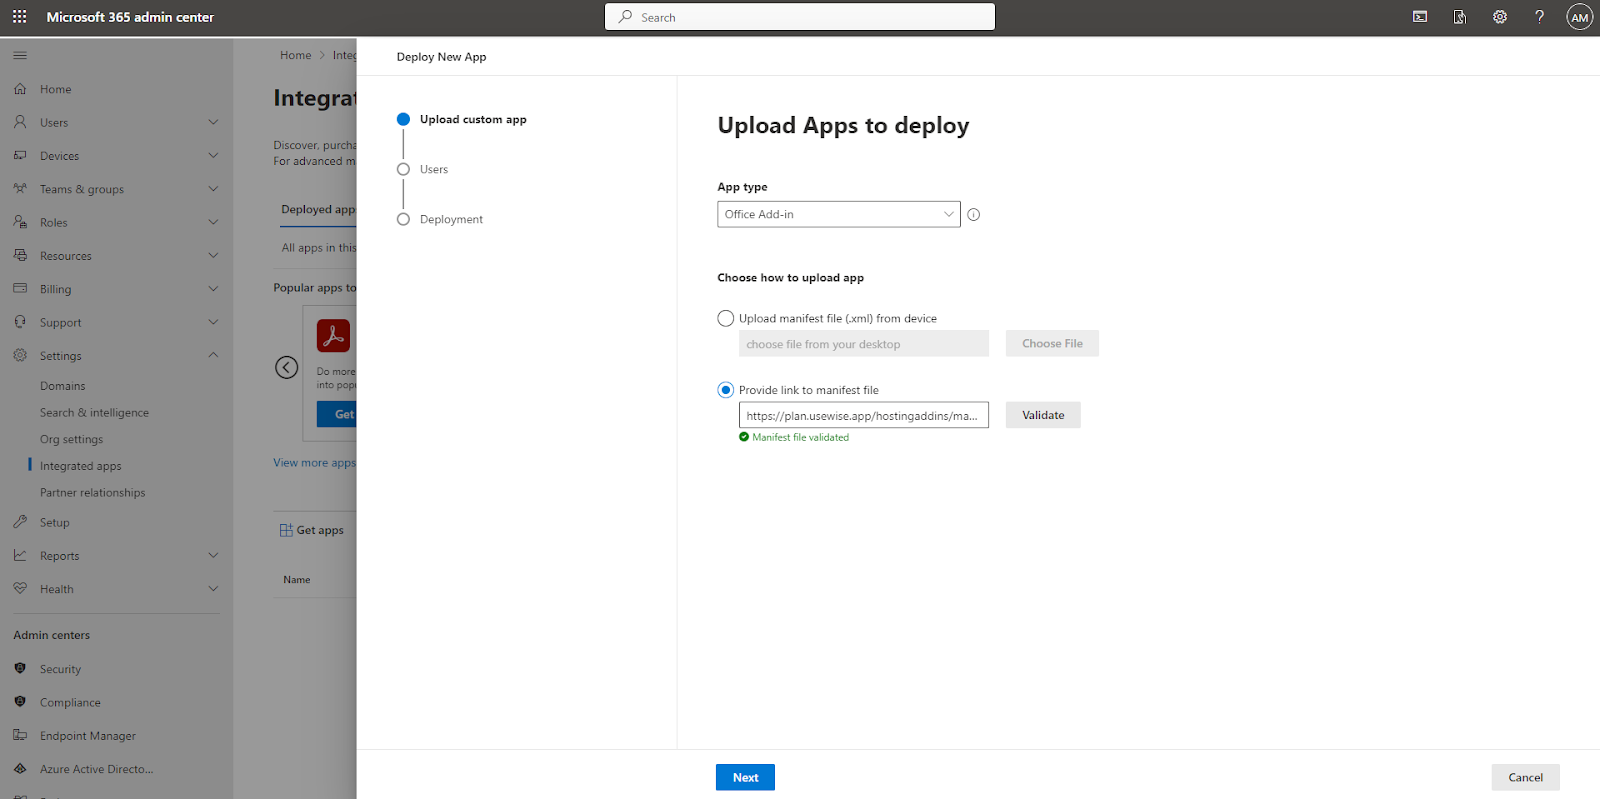Open Domains under Settings
The width and height of the screenshot is (1600, 799).
[x=62, y=386]
